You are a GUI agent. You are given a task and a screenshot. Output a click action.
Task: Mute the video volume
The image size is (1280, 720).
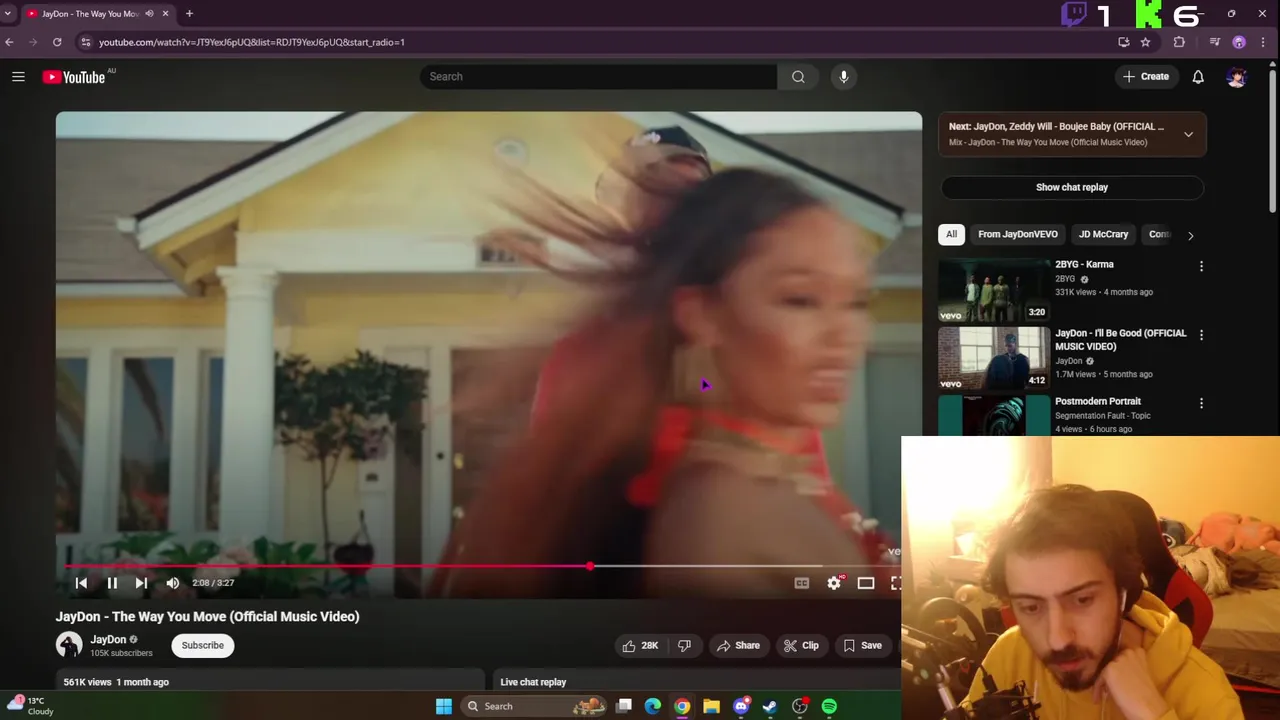[x=173, y=583]
